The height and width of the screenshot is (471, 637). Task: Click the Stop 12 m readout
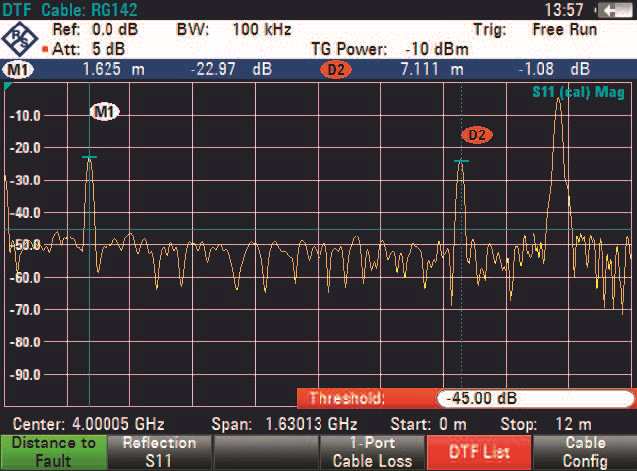[546, 424]
